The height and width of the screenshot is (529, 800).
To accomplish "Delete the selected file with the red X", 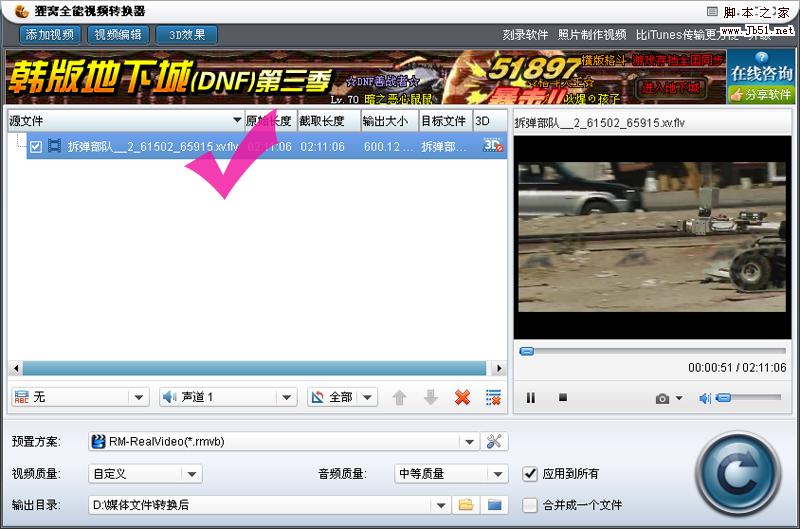I will [462, 397].
